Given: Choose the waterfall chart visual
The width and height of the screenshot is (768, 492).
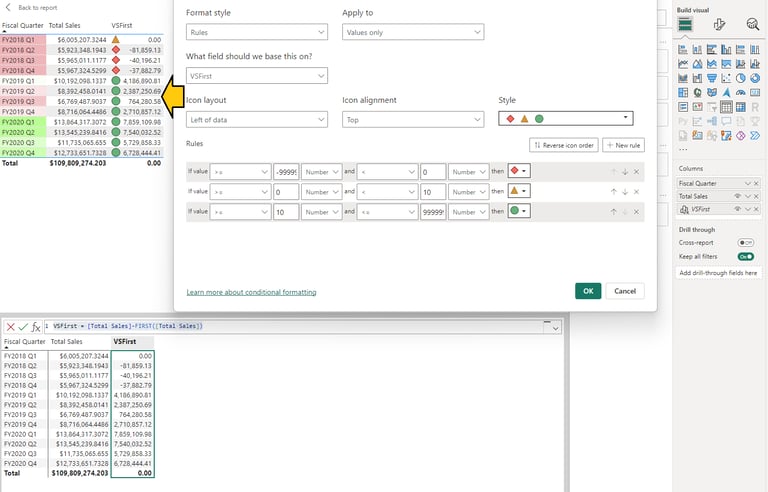Looking at the screenshot, I should pyautogui.click(x=697, y=78).
